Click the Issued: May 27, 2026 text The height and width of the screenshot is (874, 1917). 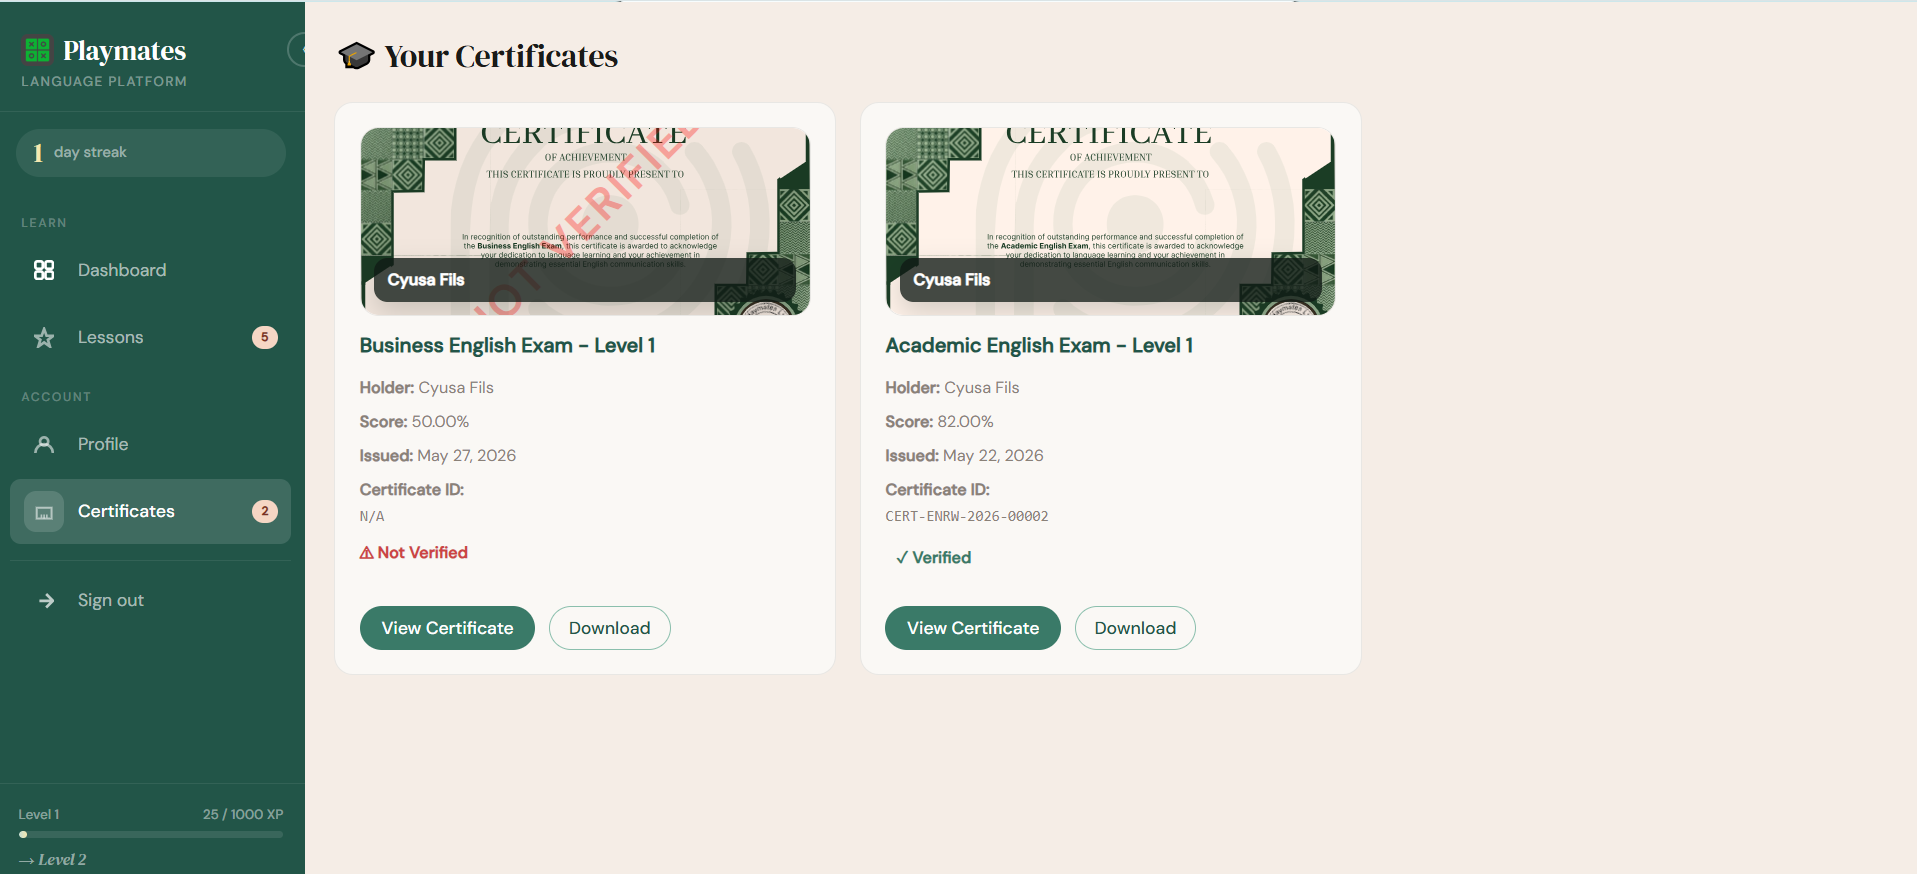438,456
